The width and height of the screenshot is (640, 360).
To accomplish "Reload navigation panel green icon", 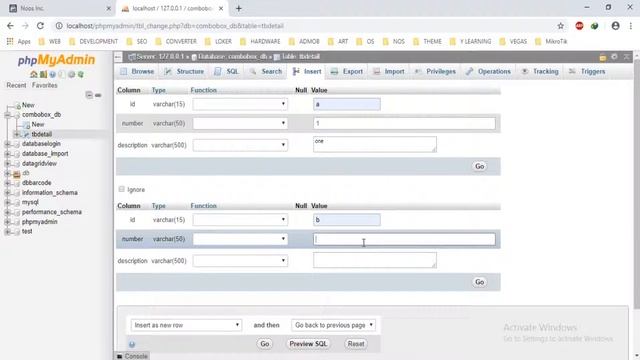I will click(81, 74).
